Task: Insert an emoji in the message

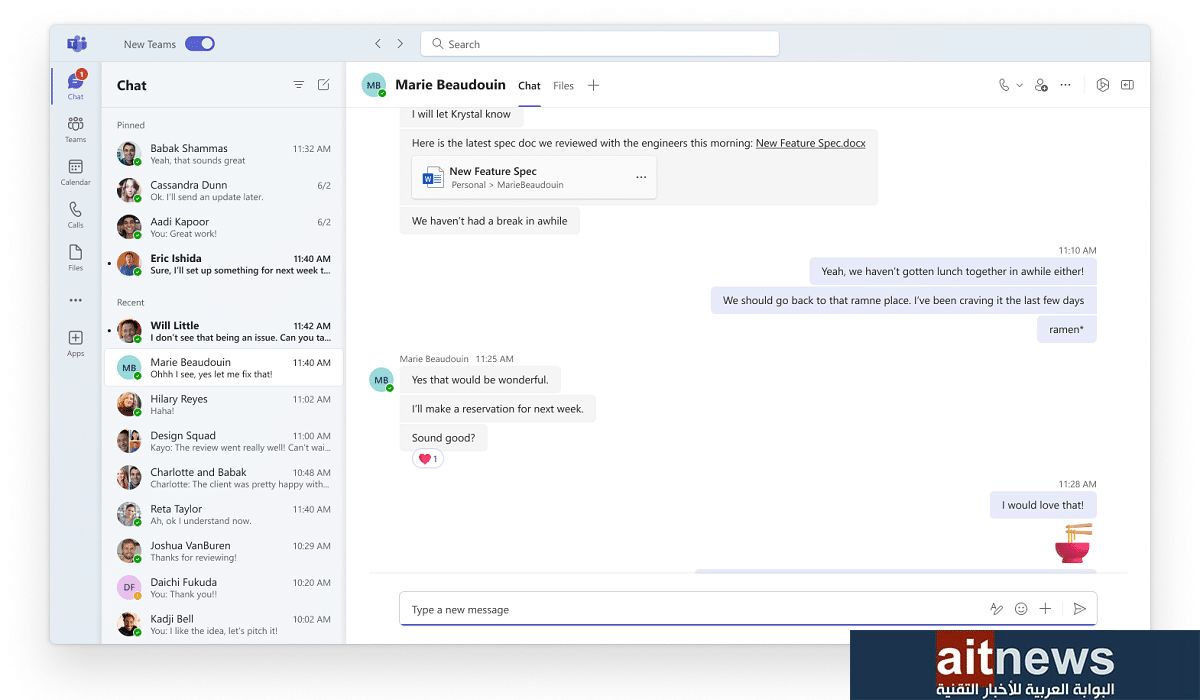Action: [1021, 609]
